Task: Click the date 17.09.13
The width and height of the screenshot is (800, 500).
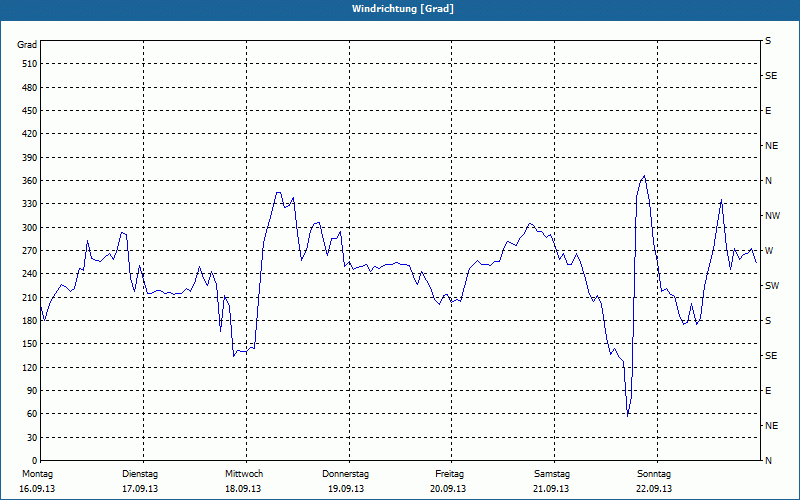Action: click(x=140, y=489)
